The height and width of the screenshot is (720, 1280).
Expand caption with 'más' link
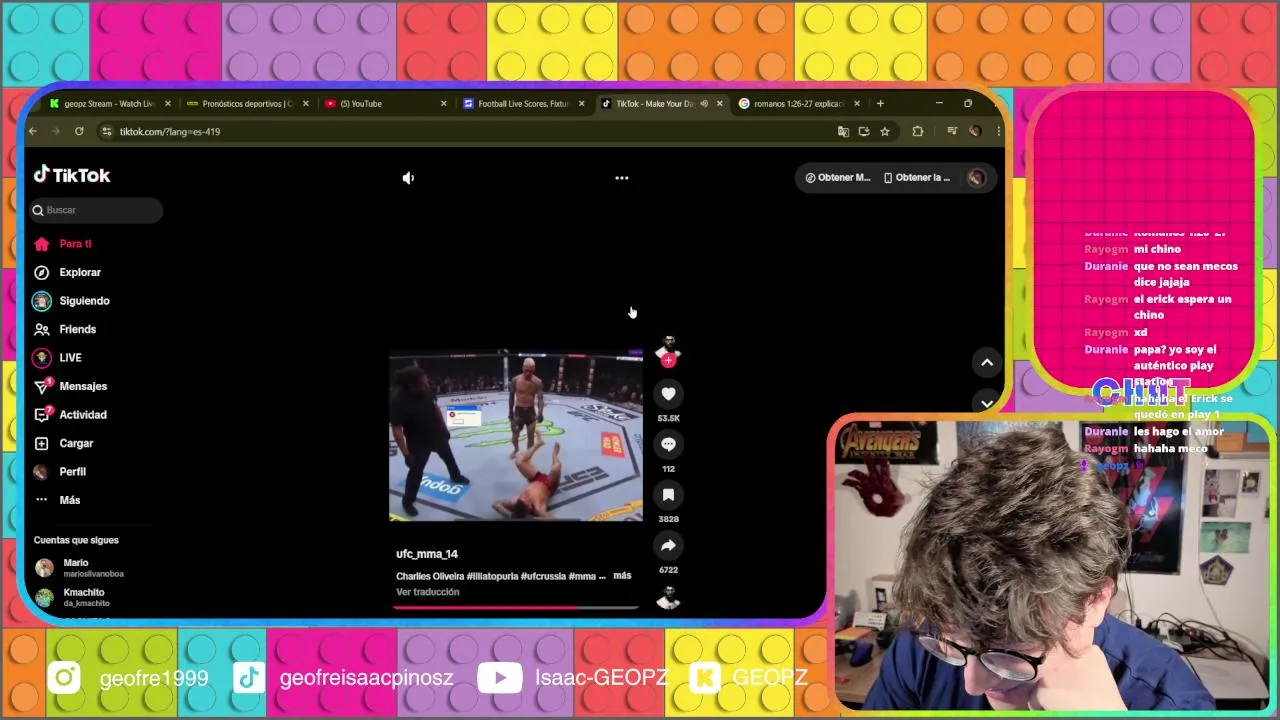click(x=622, y=576)
